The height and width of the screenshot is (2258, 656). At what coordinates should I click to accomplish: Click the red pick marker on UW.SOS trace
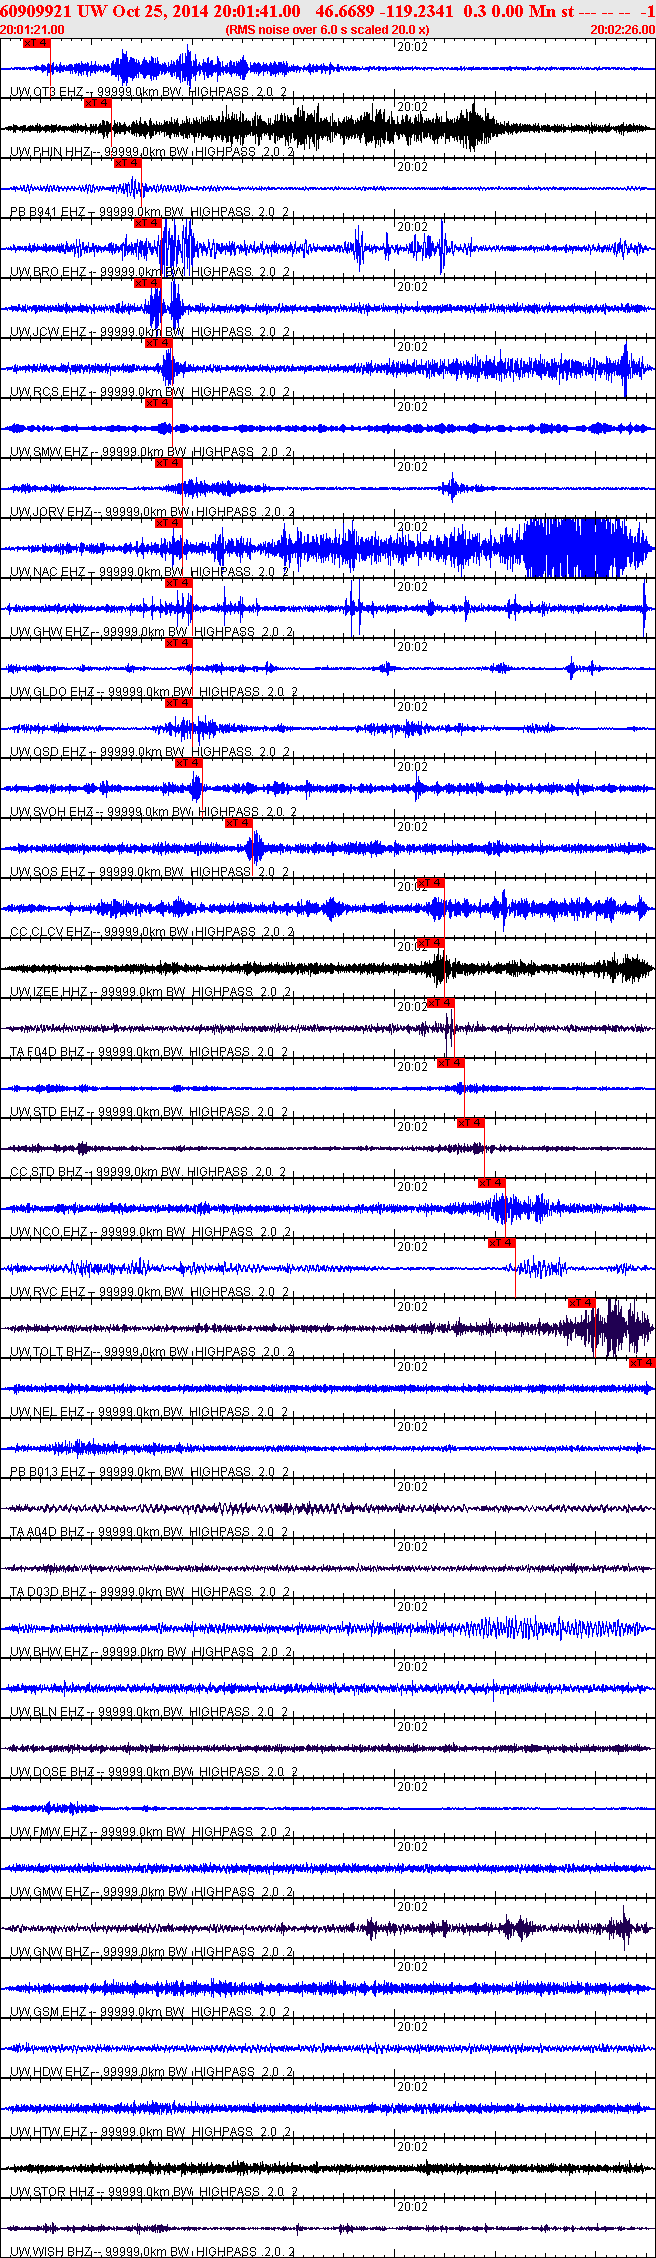pyautogui.click(x=238, y=823)
